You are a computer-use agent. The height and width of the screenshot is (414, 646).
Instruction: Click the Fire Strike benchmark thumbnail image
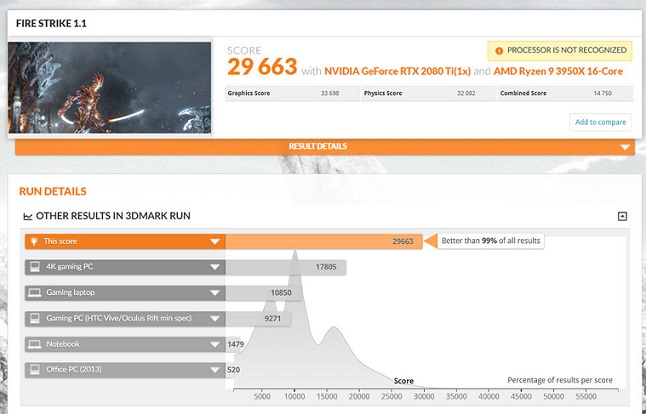click(x=110, y=87)
